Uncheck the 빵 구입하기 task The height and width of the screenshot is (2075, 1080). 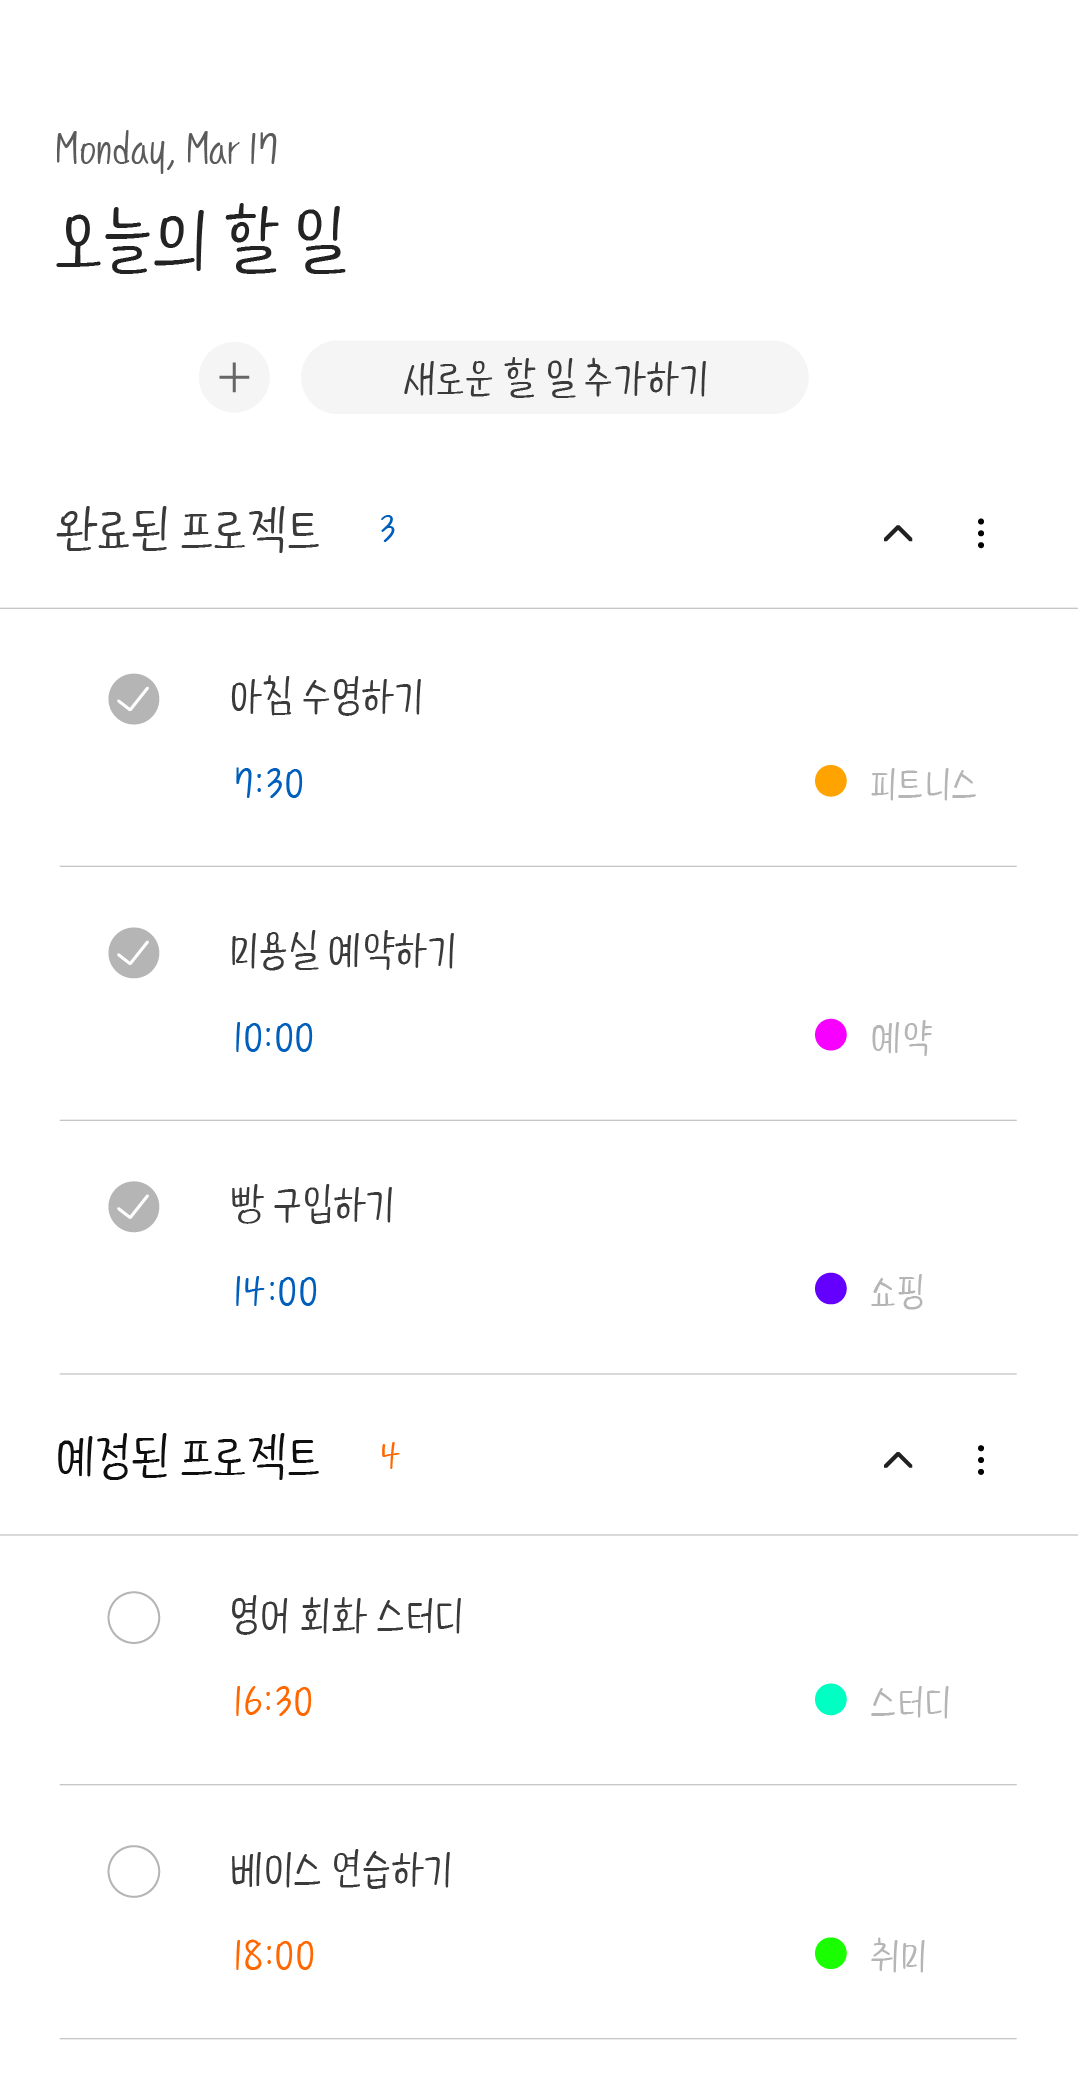pos(134,1207)
